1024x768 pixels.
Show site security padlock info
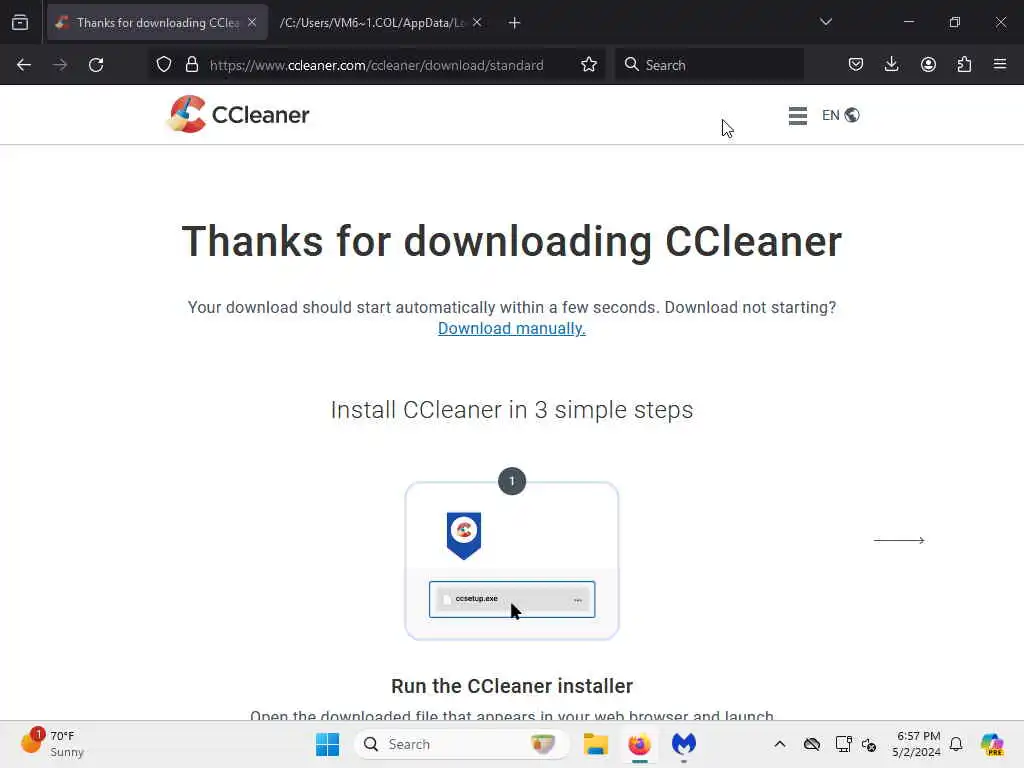(x=192, y=65)
